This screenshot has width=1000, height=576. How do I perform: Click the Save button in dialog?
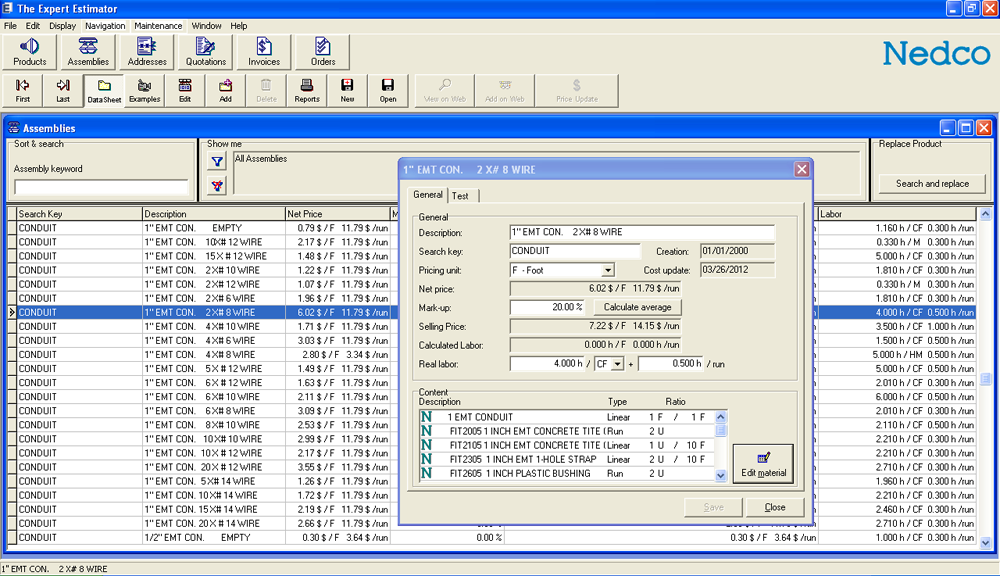click(x=713, y=507)
